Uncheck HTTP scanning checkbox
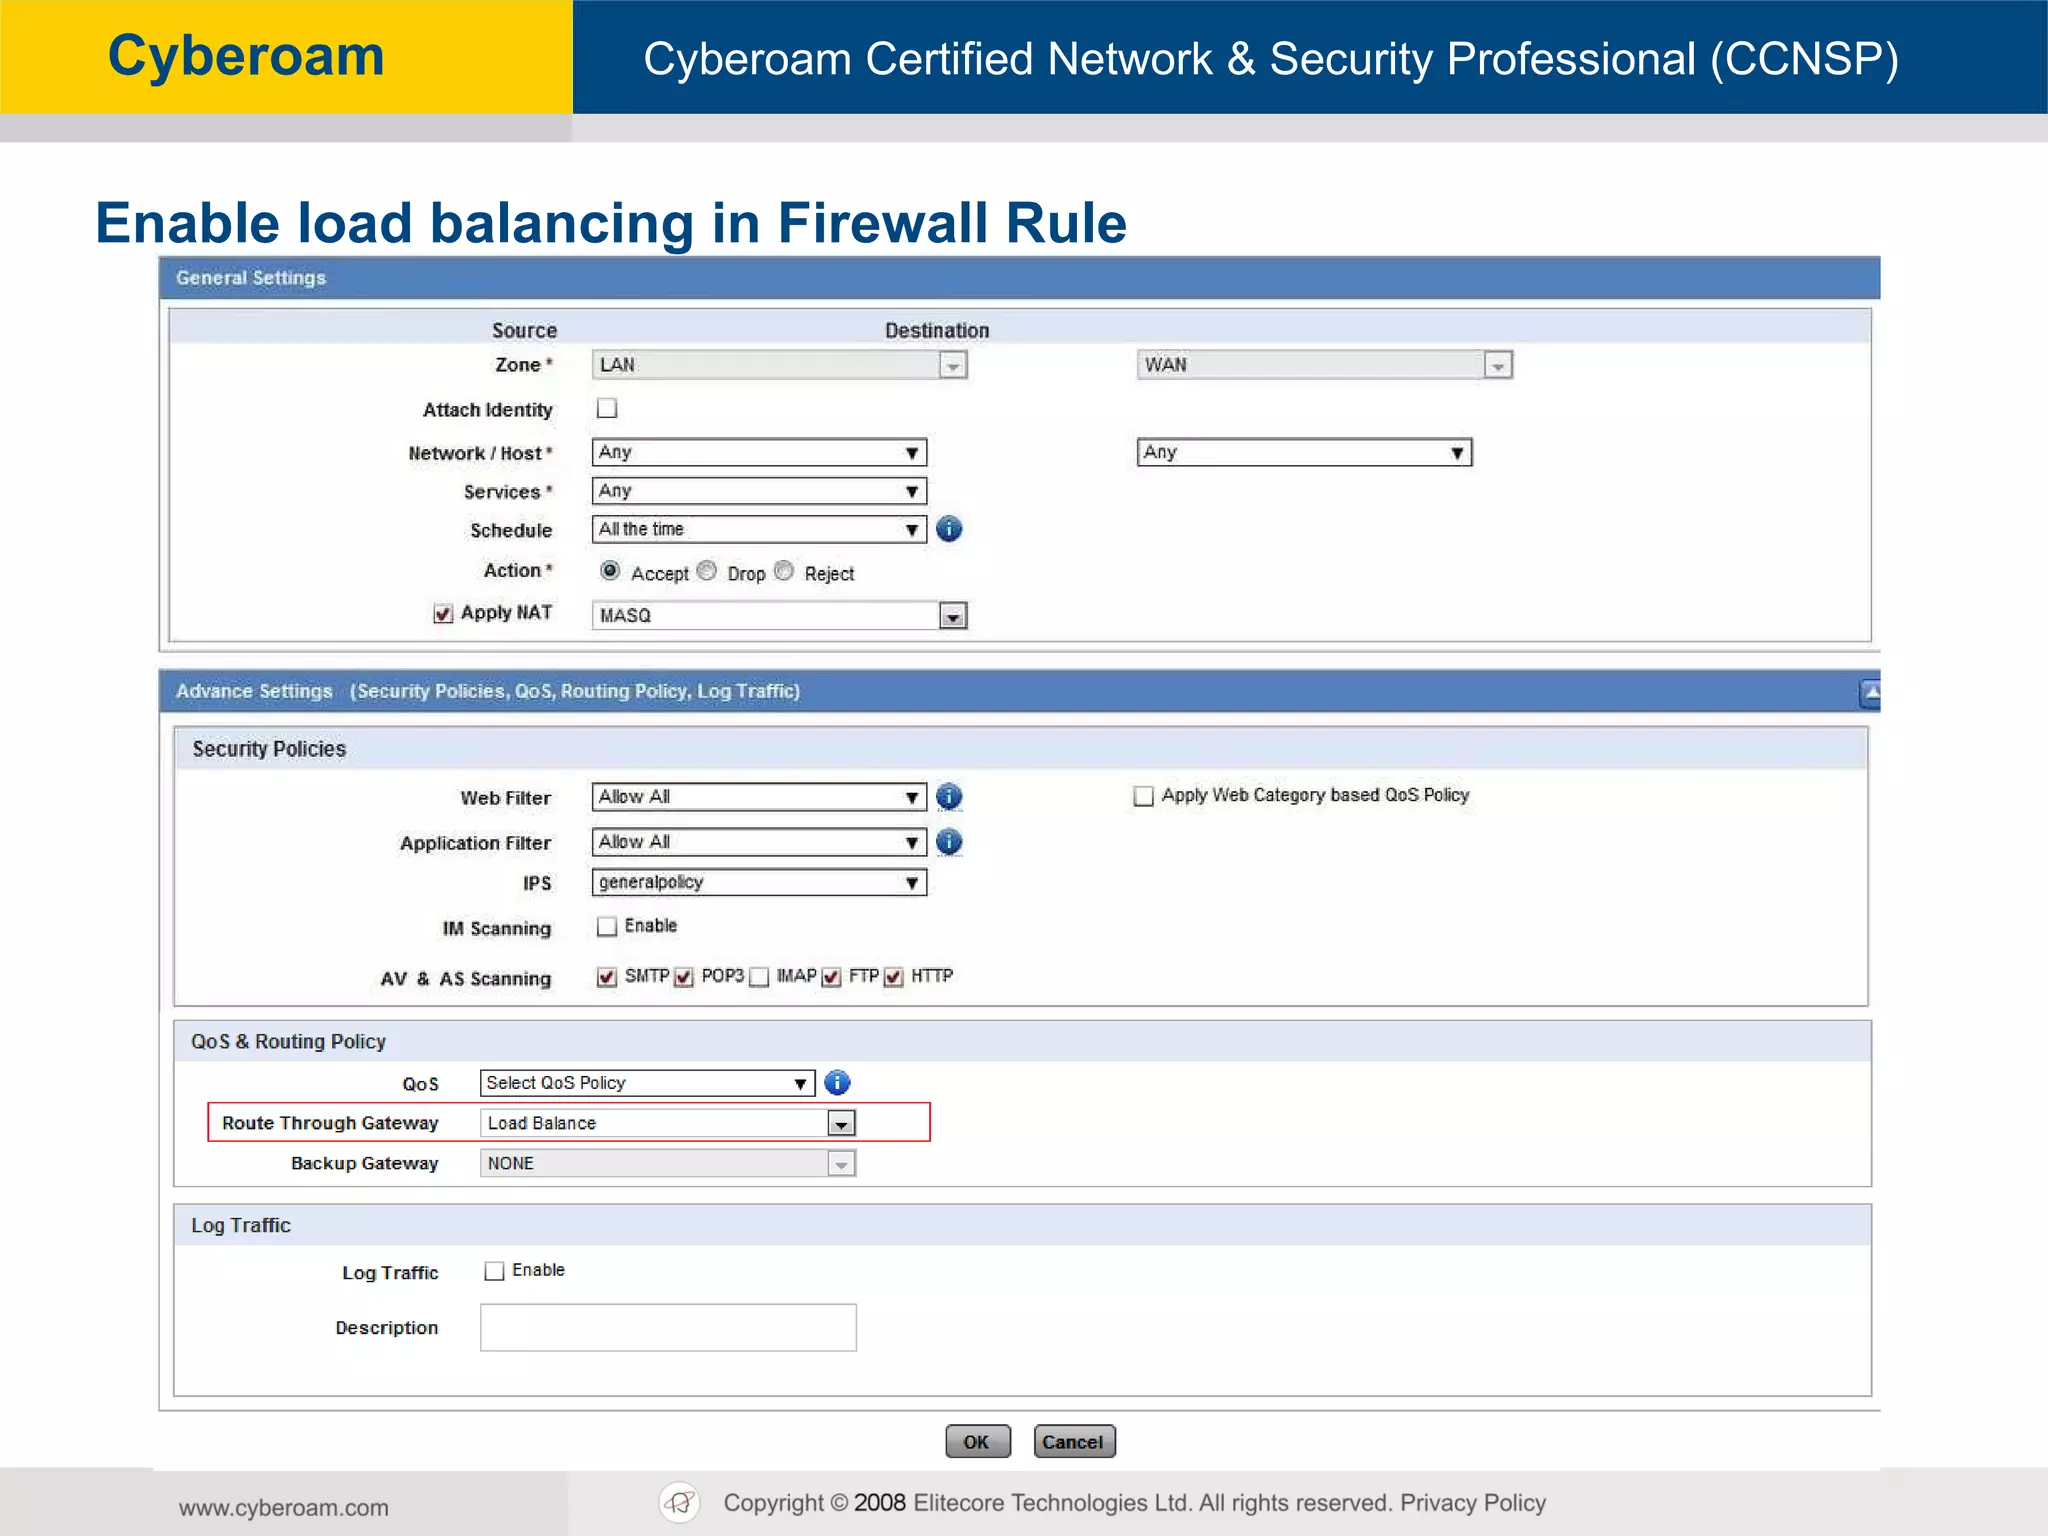This screenshot has height=1536, width=2048. coord(894,977)
